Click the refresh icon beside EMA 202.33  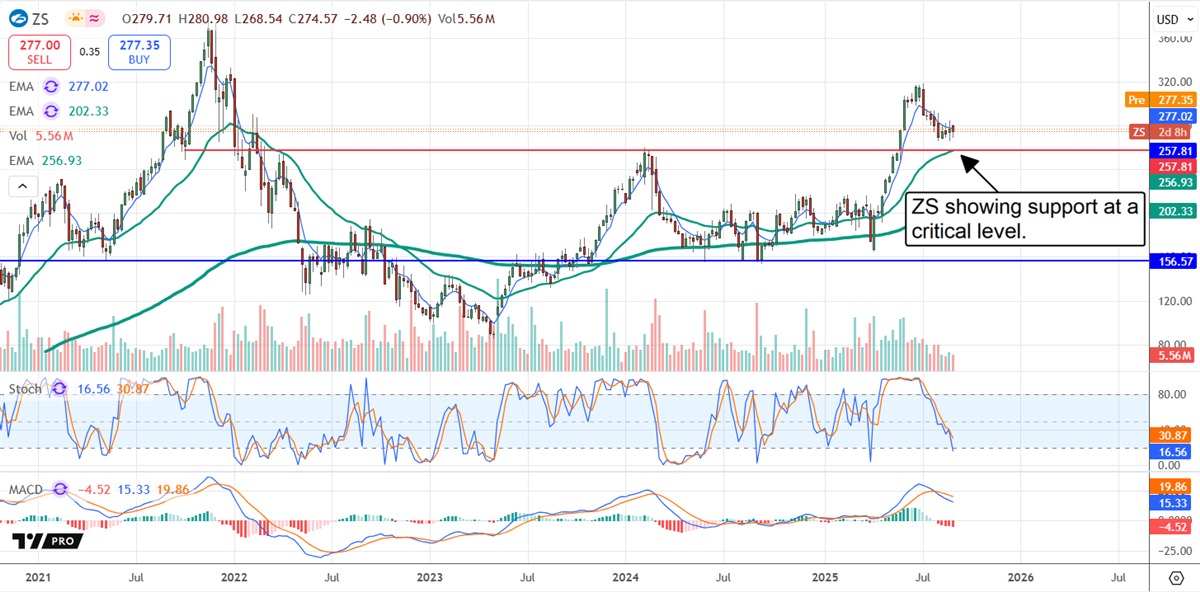(x=50, y=111)
